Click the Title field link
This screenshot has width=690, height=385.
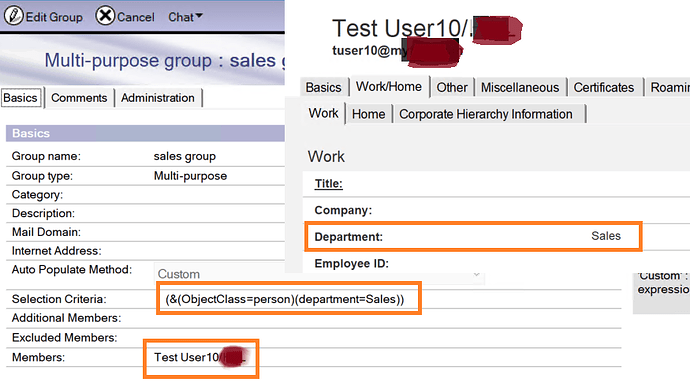[328, 183]
